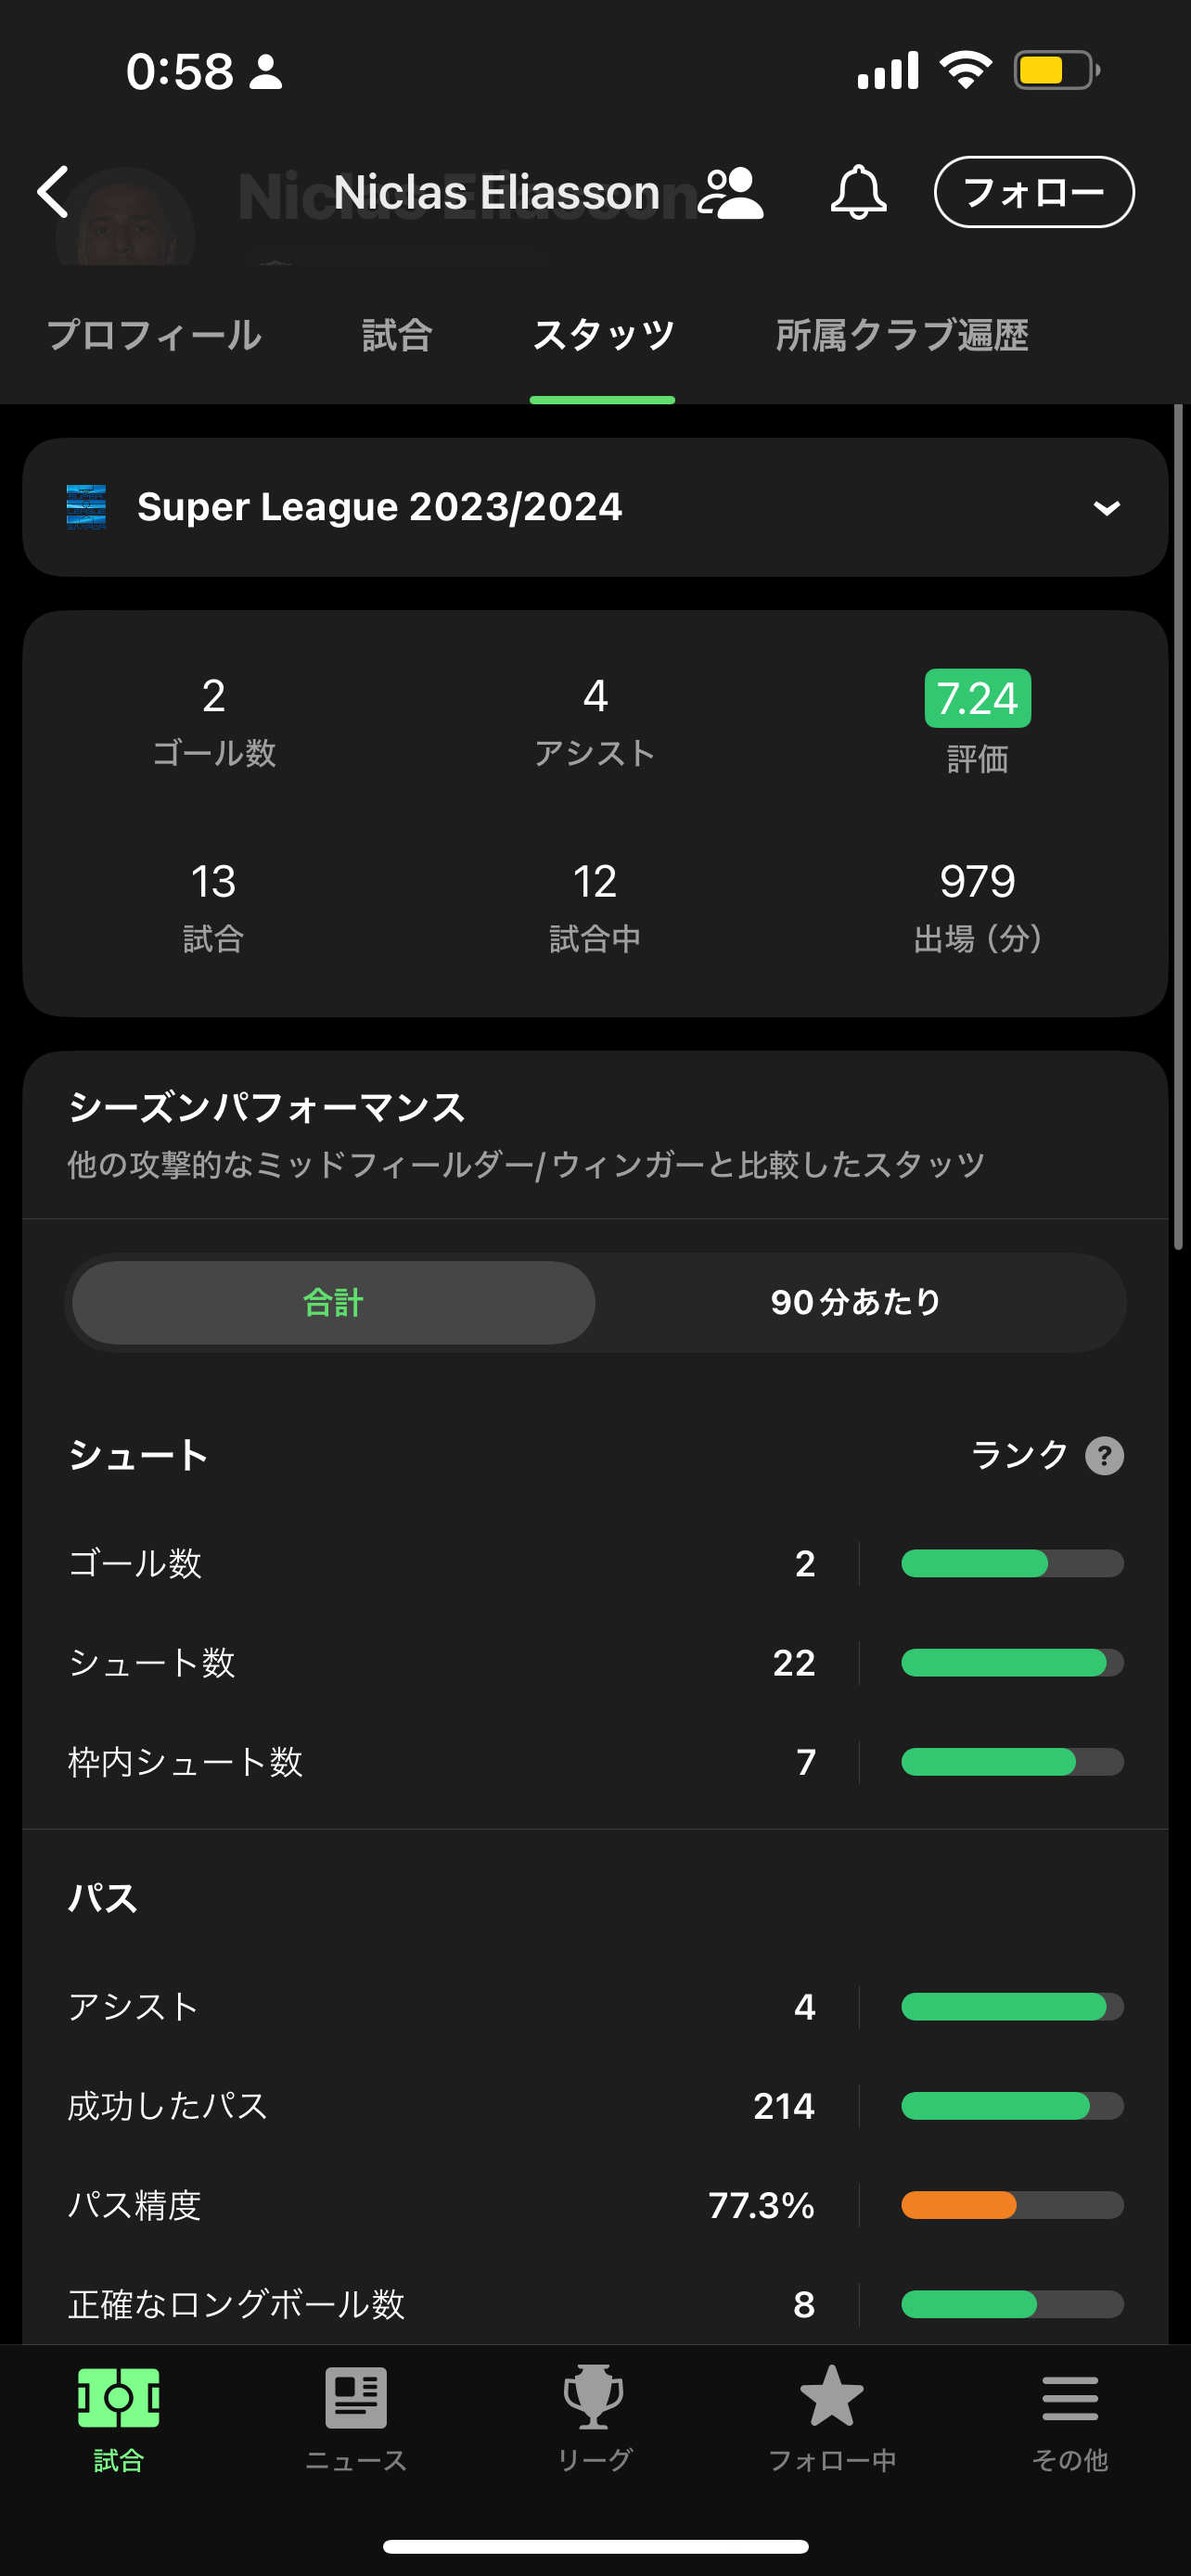Tap the back arrow icon
1191x2576 pixels.
tap(54, 192)
